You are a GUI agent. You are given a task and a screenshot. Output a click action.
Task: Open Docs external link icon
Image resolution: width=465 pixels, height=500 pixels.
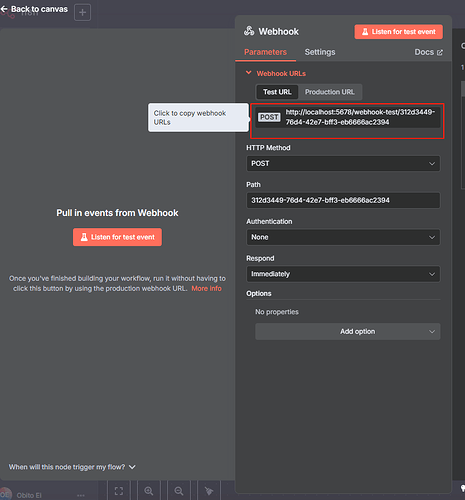pos(440,52)
